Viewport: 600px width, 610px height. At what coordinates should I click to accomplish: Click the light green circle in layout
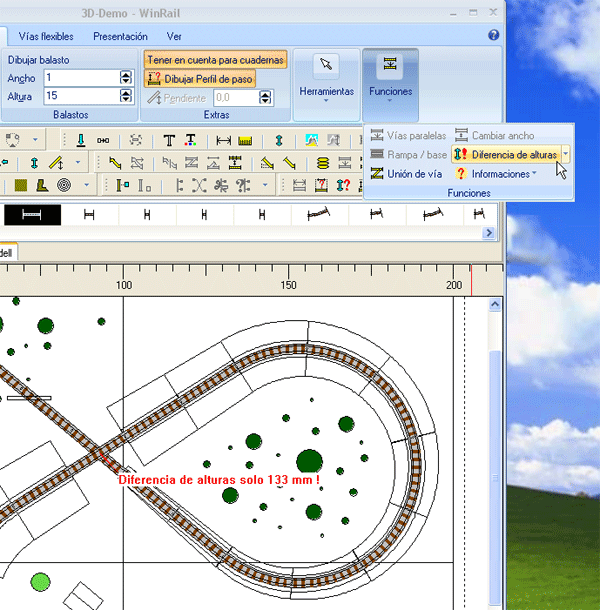pyautogui.click(x=40, y=582)
